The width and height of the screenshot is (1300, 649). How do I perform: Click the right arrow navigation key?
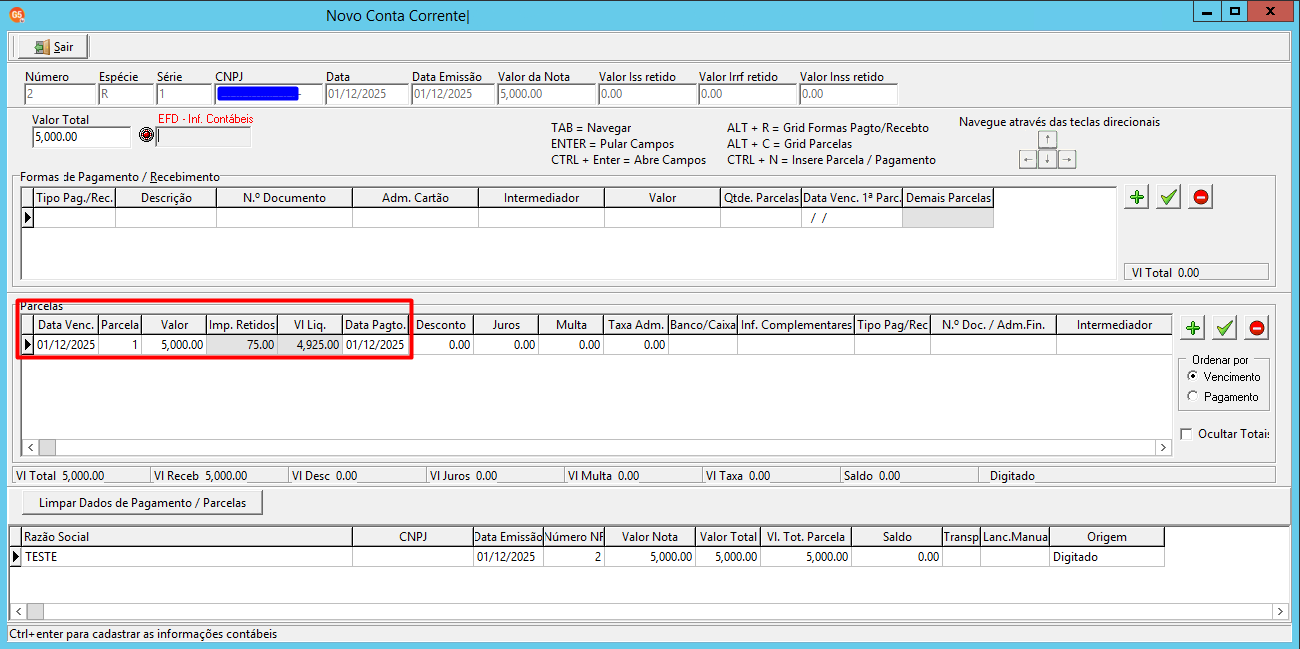point(1066,159)
